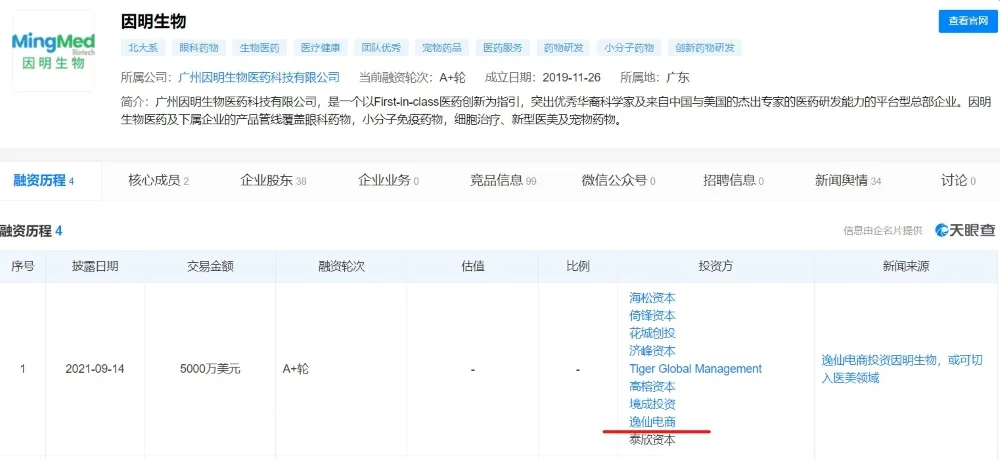Click the 估值 column header
Viewport: 1000px width, 459px height.
(x=473, y=266)
